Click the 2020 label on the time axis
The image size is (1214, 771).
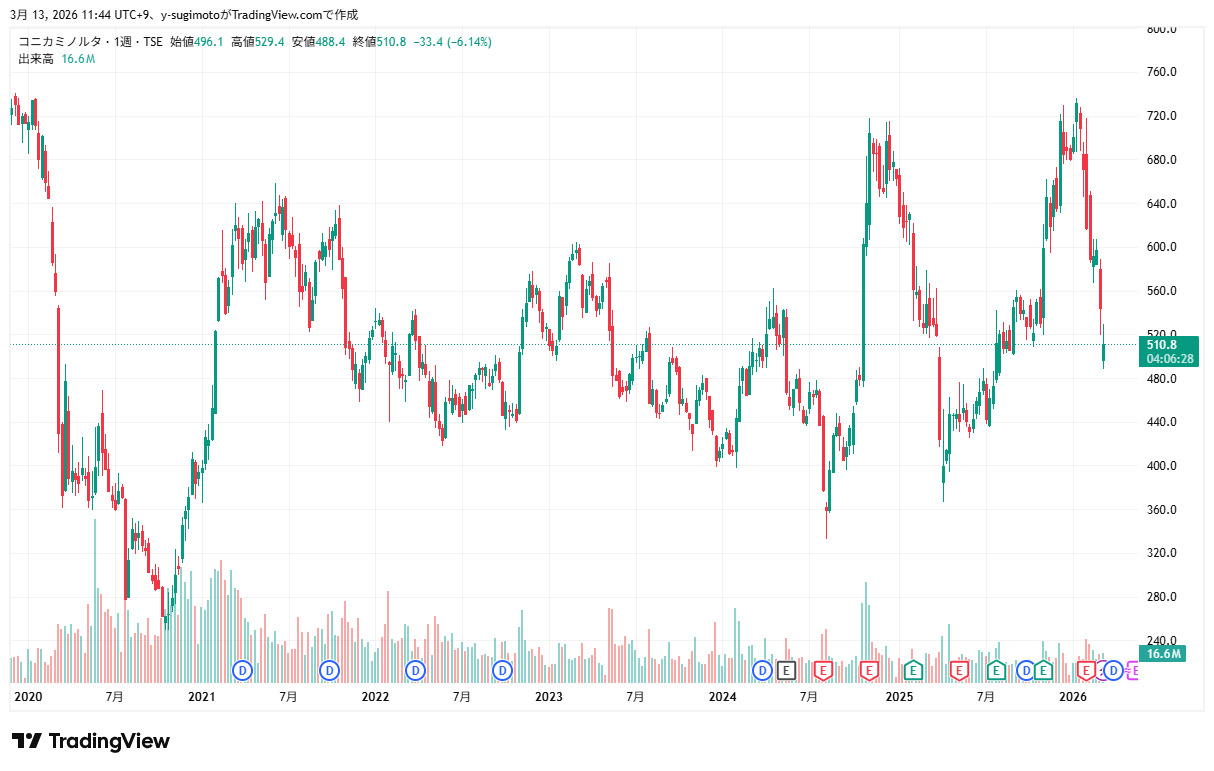[x=28, y=696]
